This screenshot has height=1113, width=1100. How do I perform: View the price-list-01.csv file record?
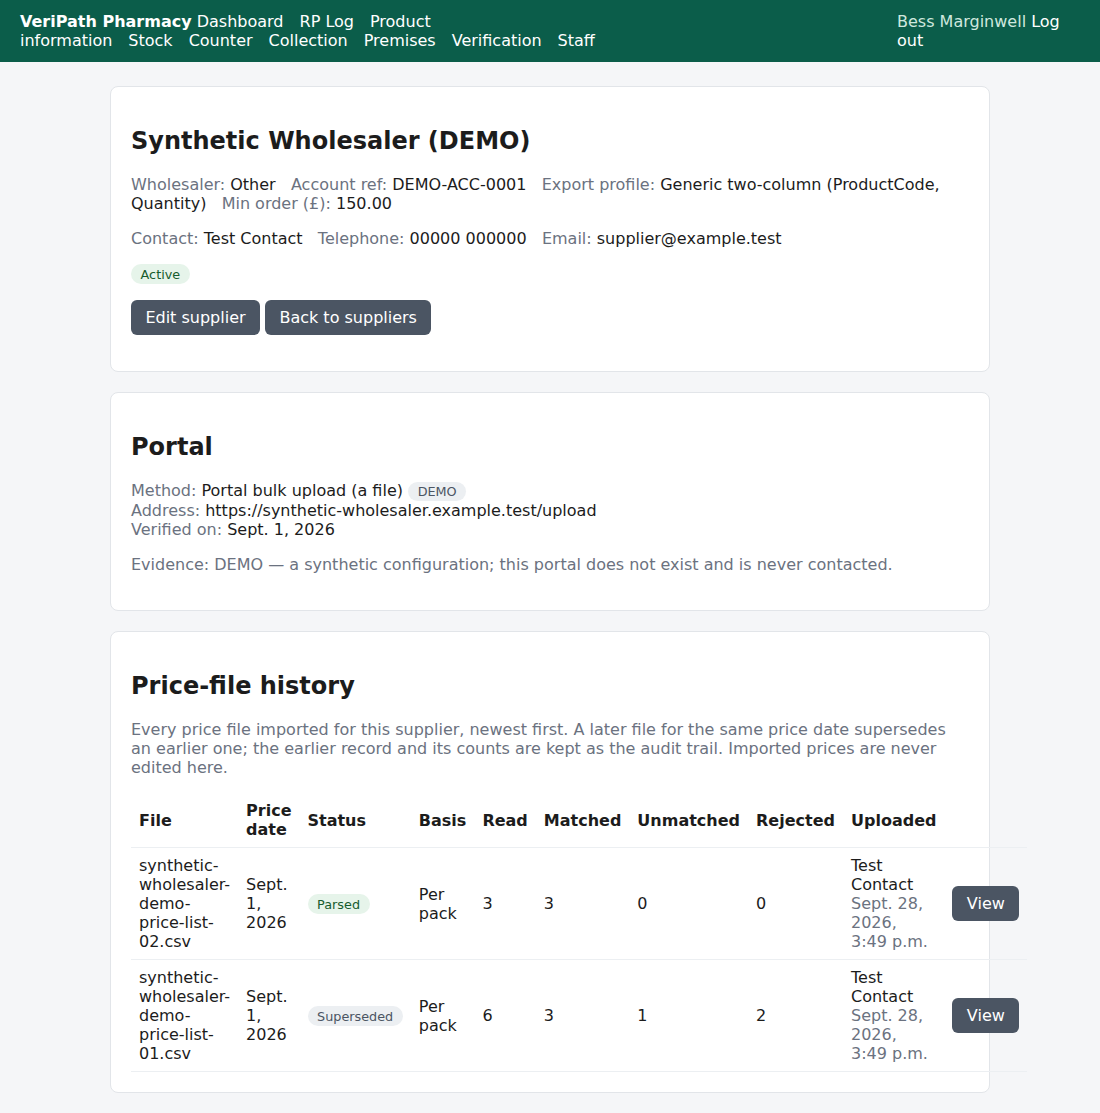tap(985, 1016)
